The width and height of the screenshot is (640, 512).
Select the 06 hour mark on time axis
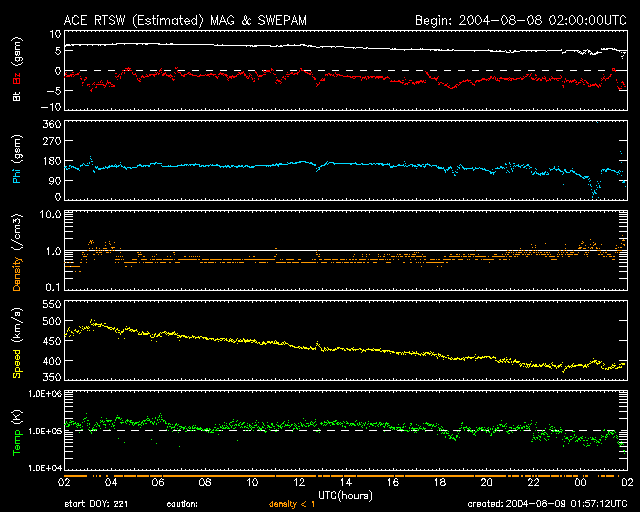pyautogui.click(x=158, y=482)
